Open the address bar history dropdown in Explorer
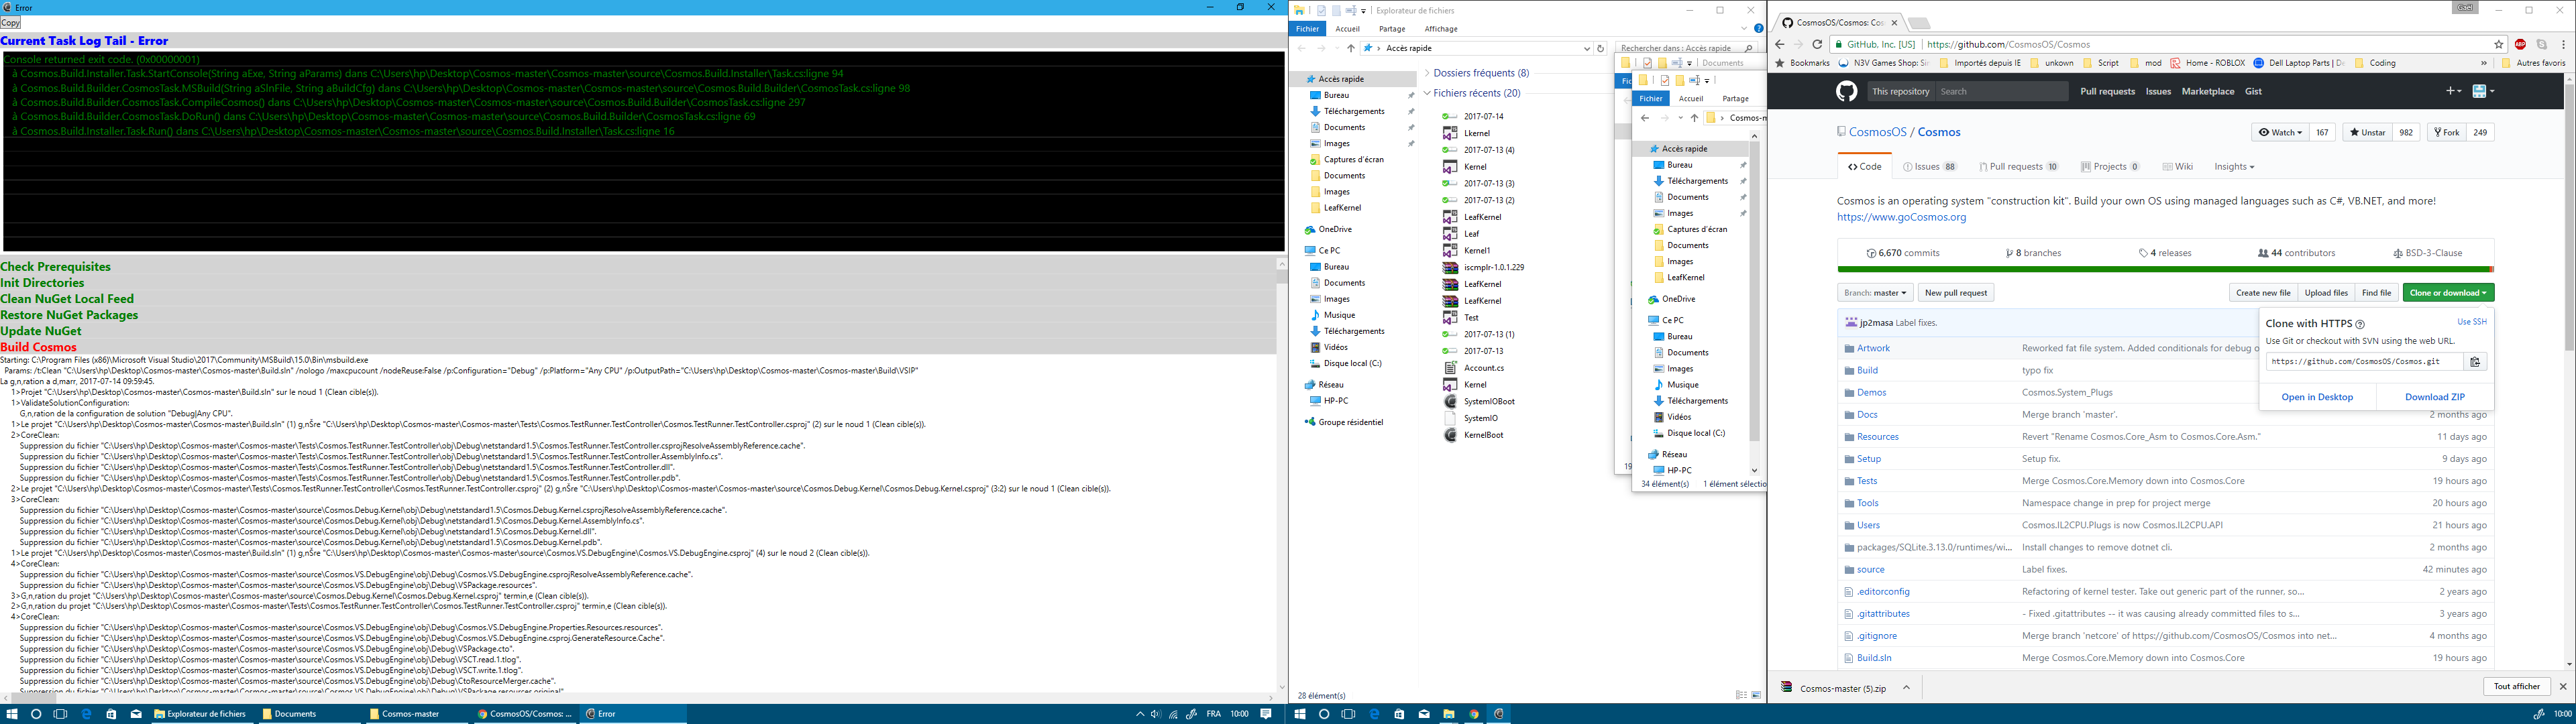Screen dimensions: 2576x724 coord(1587,47)
